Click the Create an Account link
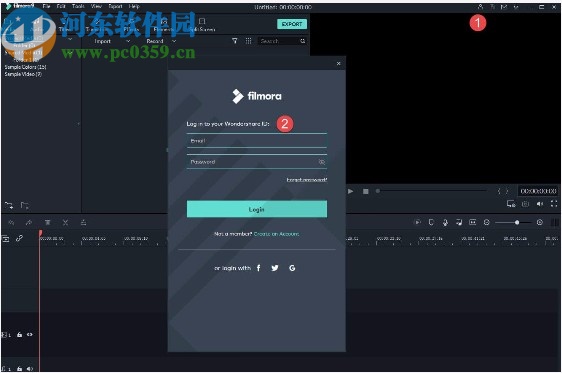The image size is (562, 373). (276, 234)
